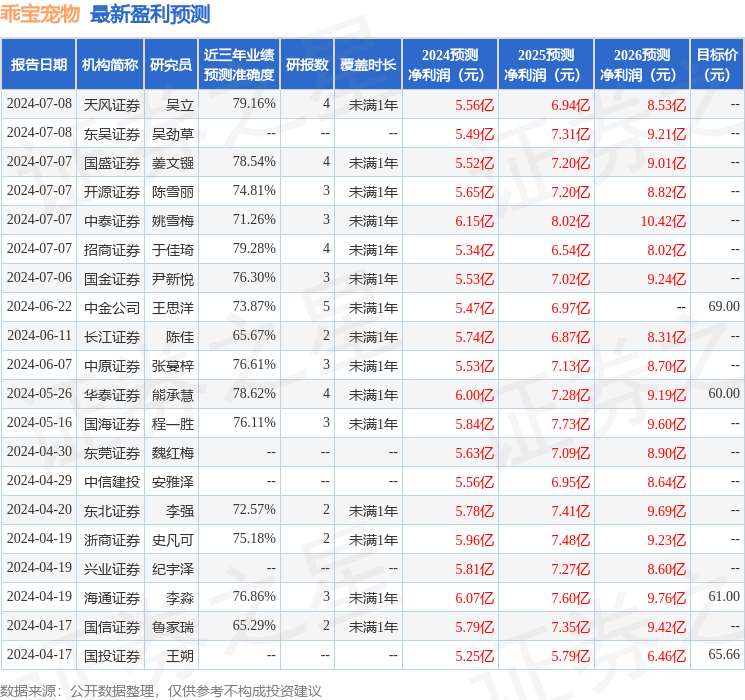Click analyst name 姚雪梅
The height and width of the screenshot is (700, 745).
tap(172, 221)
